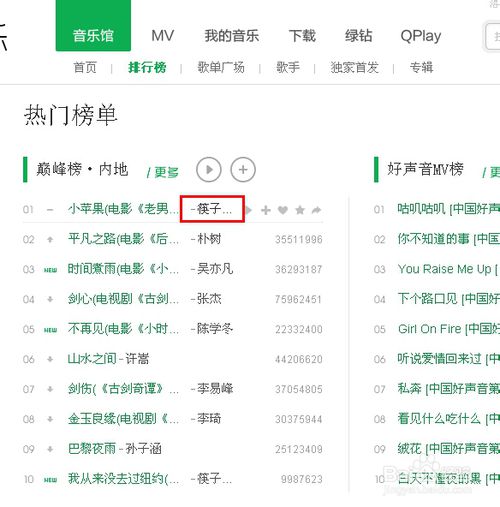Open song 小苹果(电影《老男...
Viewport: 500px width, 507px height.
pyautogui.click(x=123, y=209)
